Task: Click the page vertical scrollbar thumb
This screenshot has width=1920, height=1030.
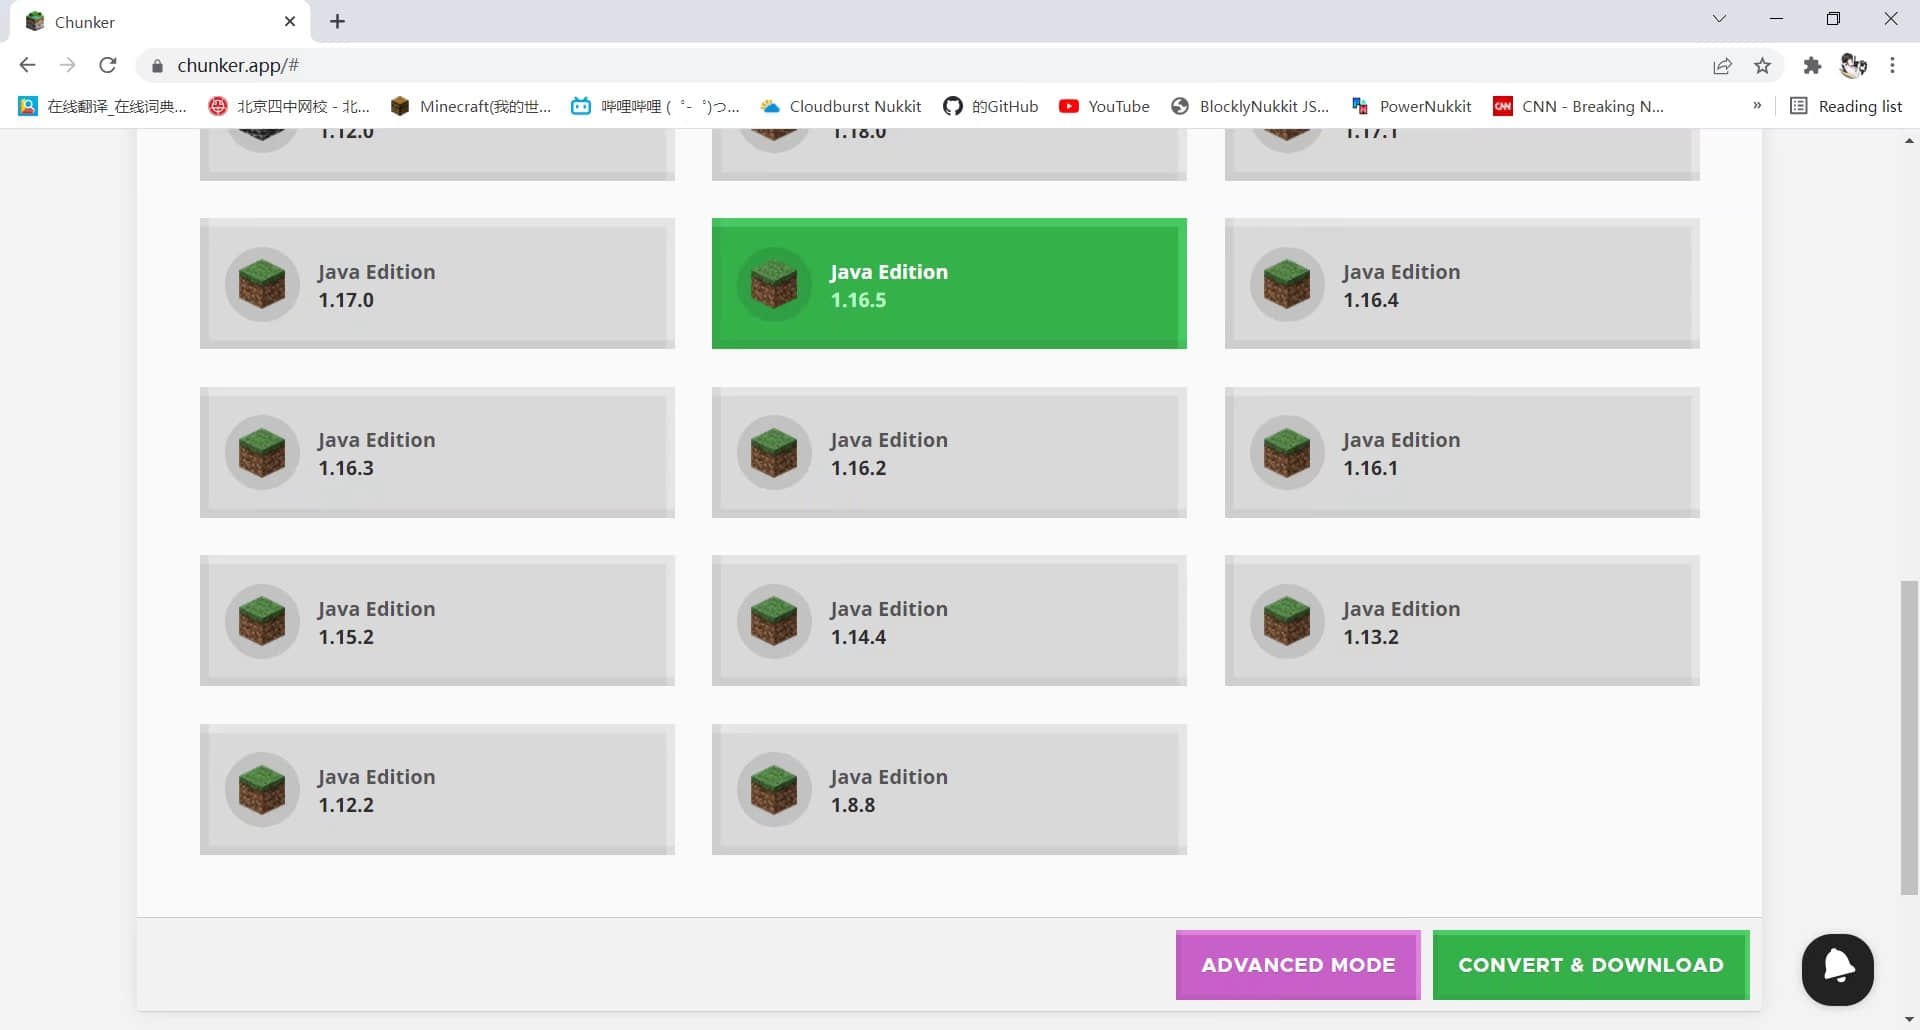Action: 1909,737
